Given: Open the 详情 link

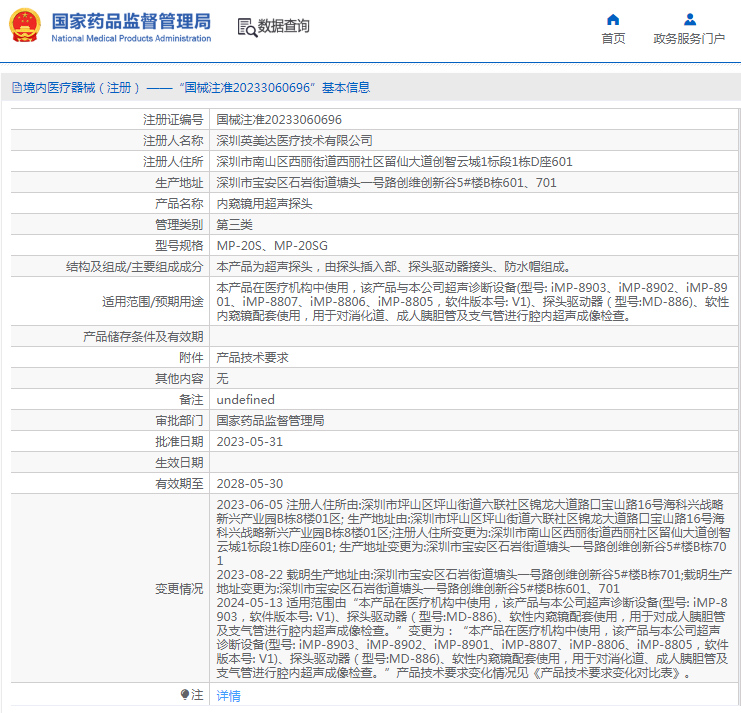Looking at the screenshot, I should tap(228, 696).
